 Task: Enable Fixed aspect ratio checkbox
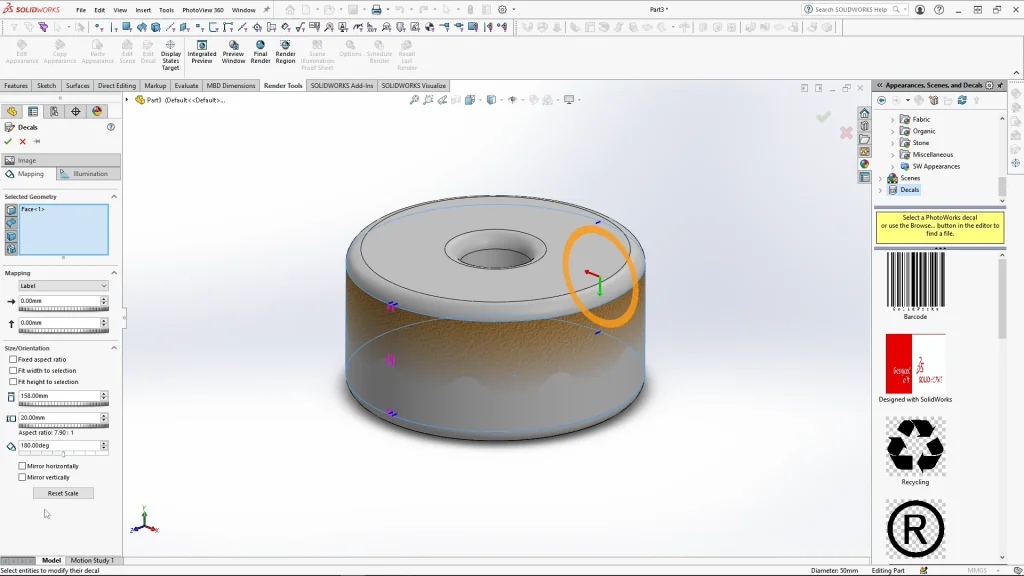[13, 359]
